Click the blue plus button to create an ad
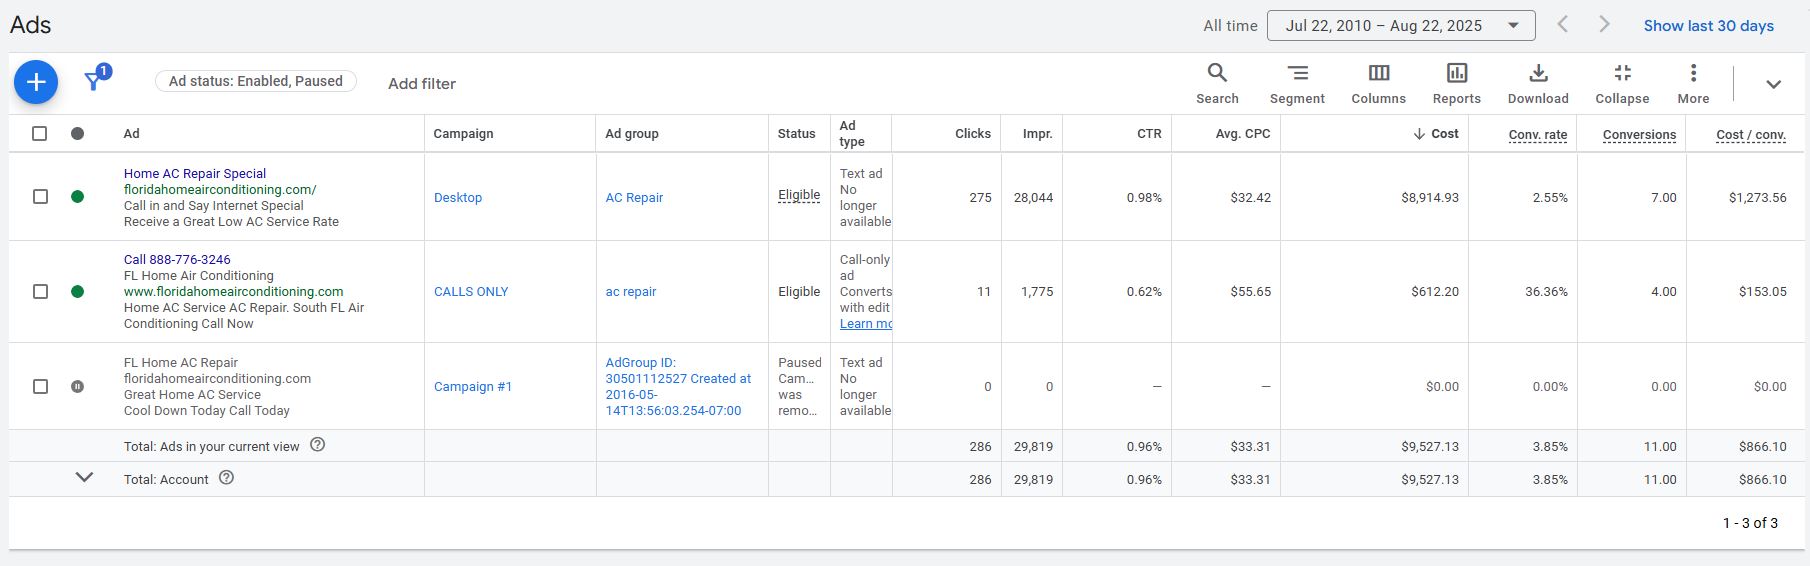This screenshot has height=566, width=1810. 36,82
